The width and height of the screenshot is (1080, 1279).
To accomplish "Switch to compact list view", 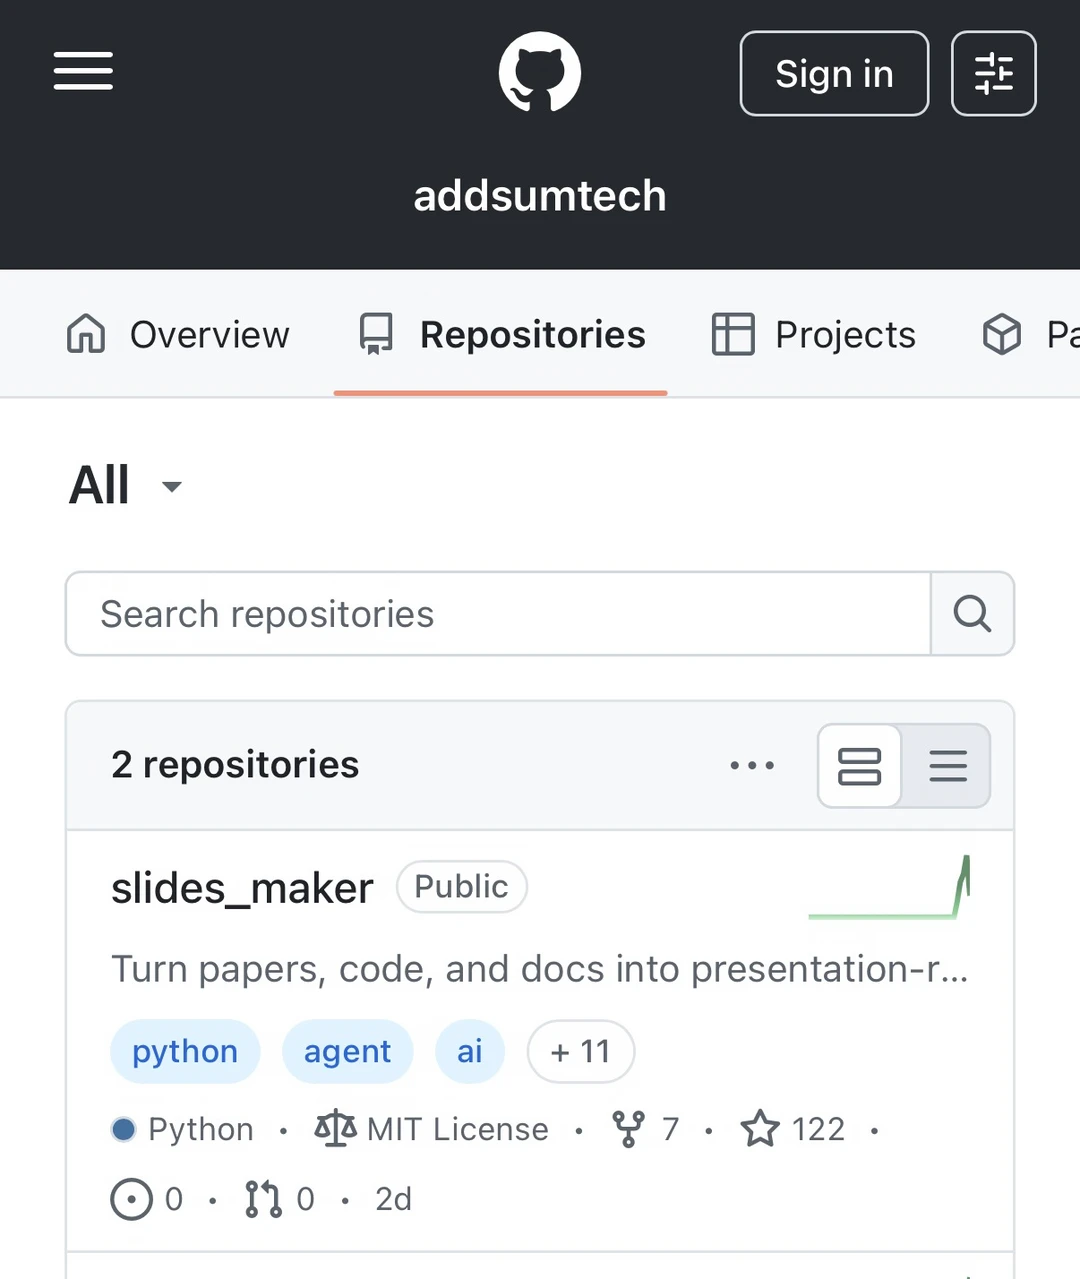I will [x=947, y=766].
